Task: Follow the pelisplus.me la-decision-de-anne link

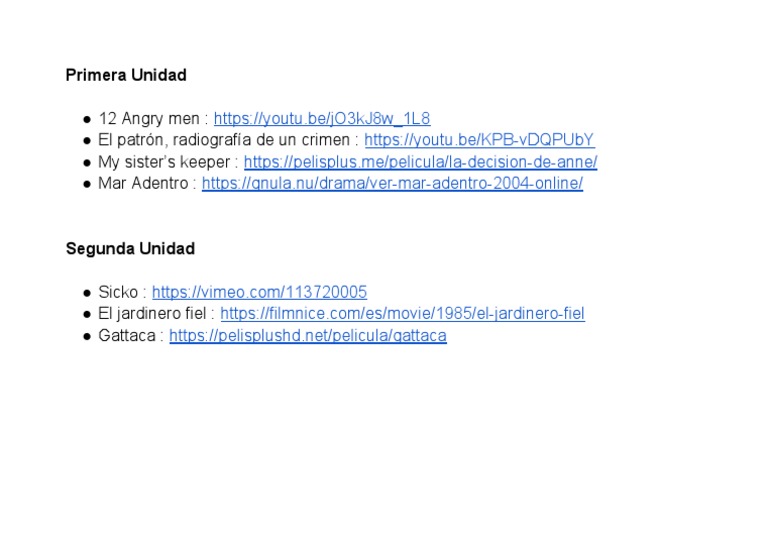Action: 420,162
